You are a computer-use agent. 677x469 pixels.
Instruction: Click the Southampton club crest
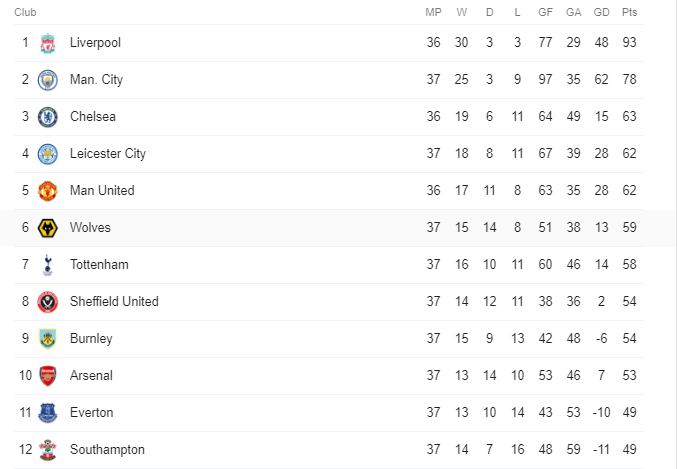click(x=47, y=450)
